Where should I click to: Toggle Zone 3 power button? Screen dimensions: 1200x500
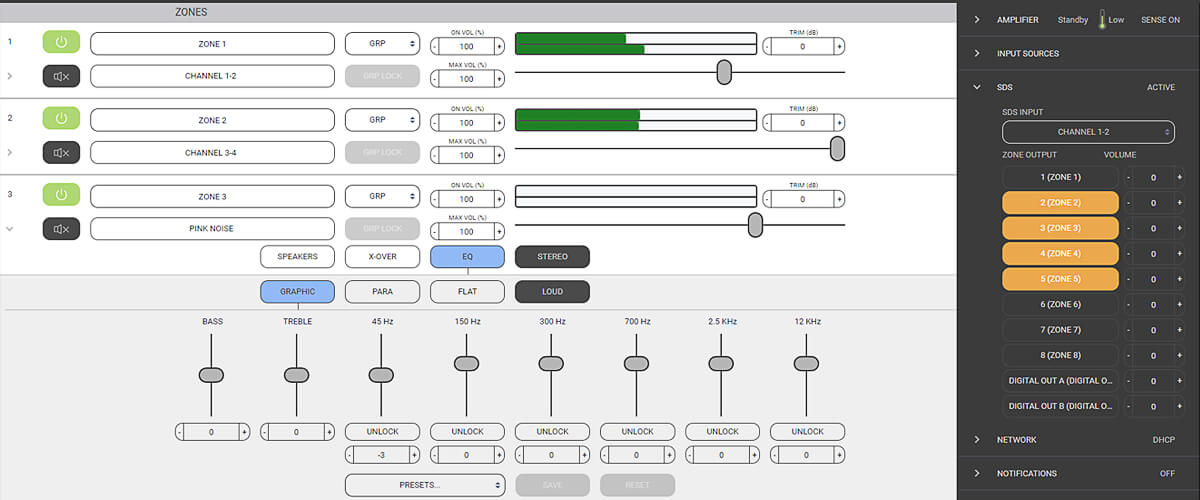[61, 196]
